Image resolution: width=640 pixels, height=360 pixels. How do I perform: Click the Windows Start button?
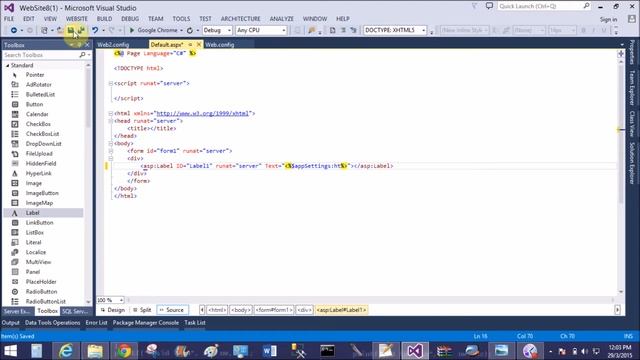11,351
